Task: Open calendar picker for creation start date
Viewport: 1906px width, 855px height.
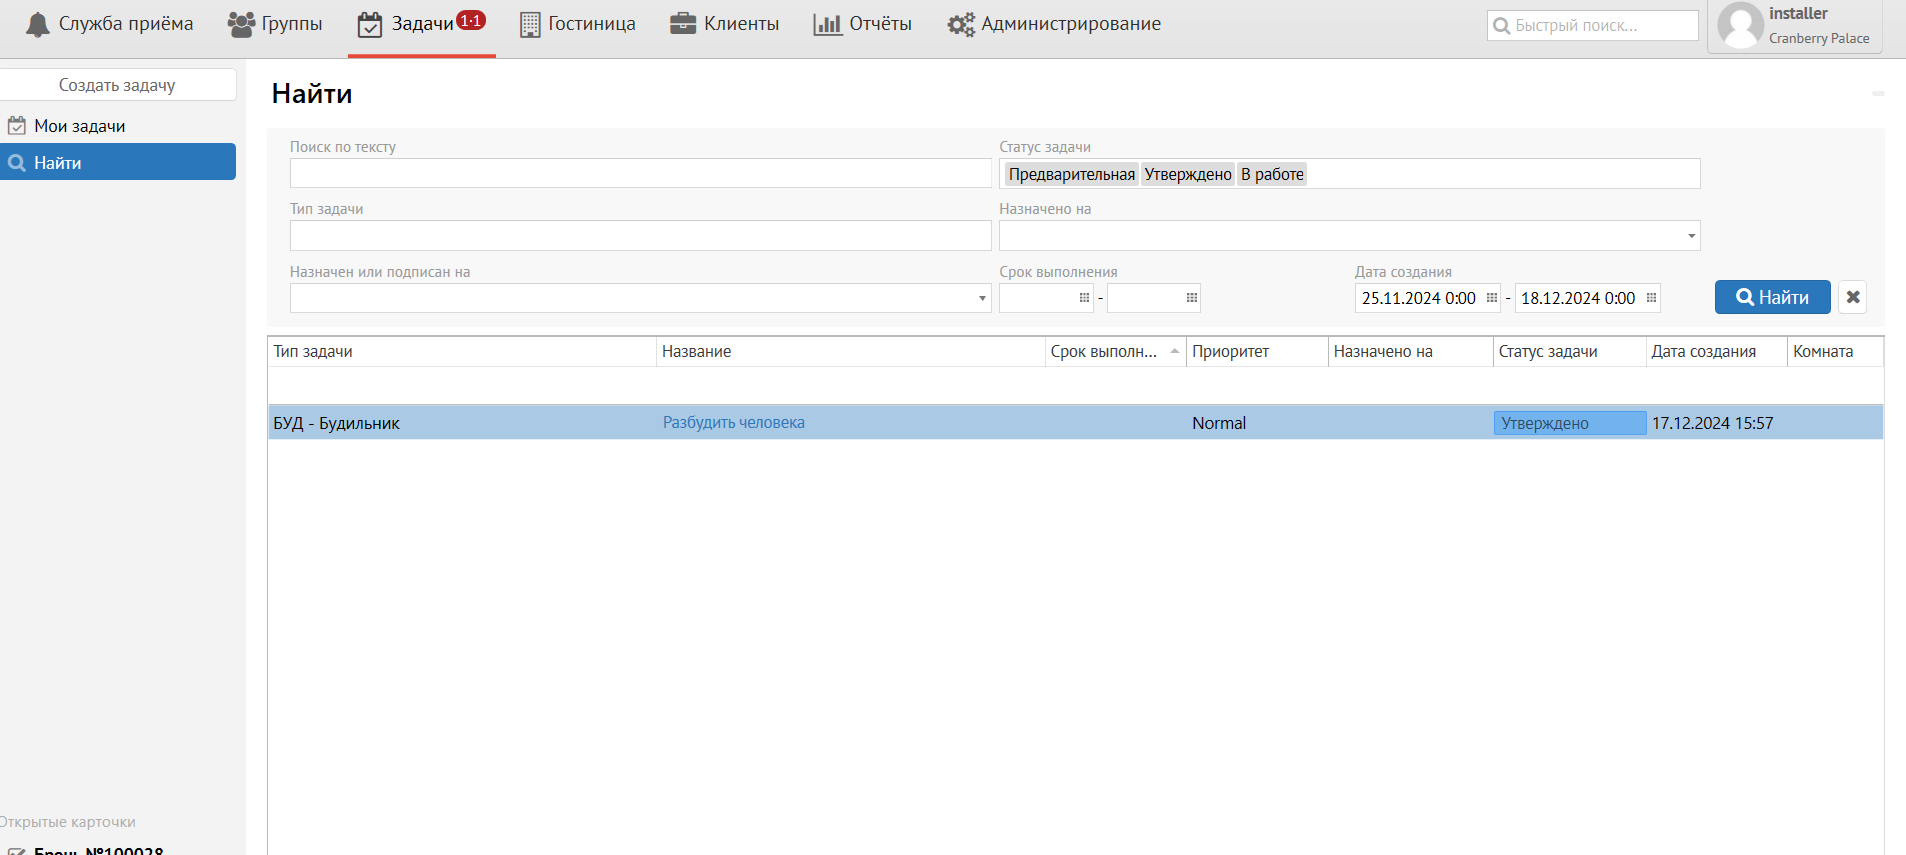Action: (1491, 298)
